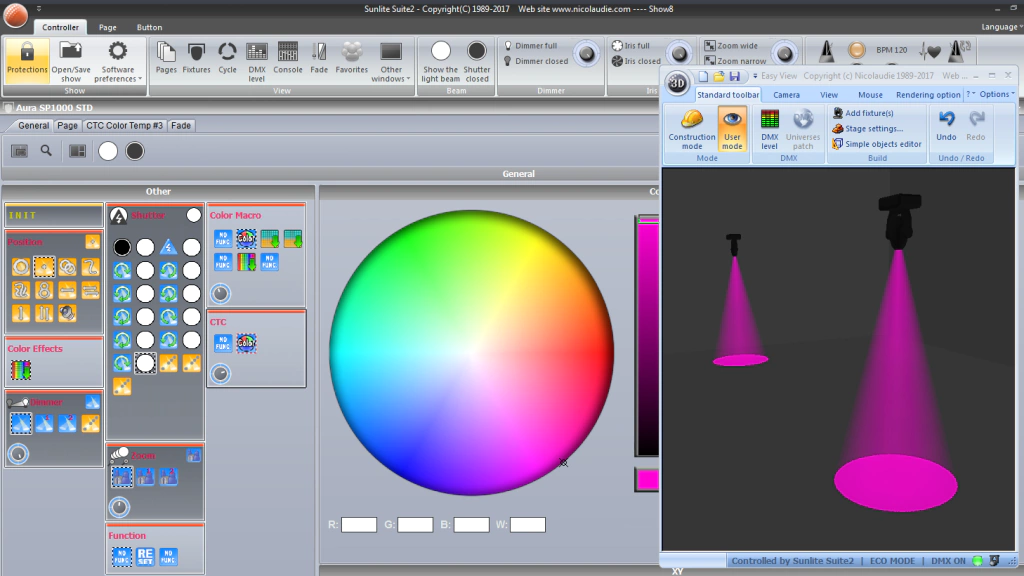1024x576 pixels.
Task: Switch to the Button ribbon tab
Action: (x=149, y=27)
